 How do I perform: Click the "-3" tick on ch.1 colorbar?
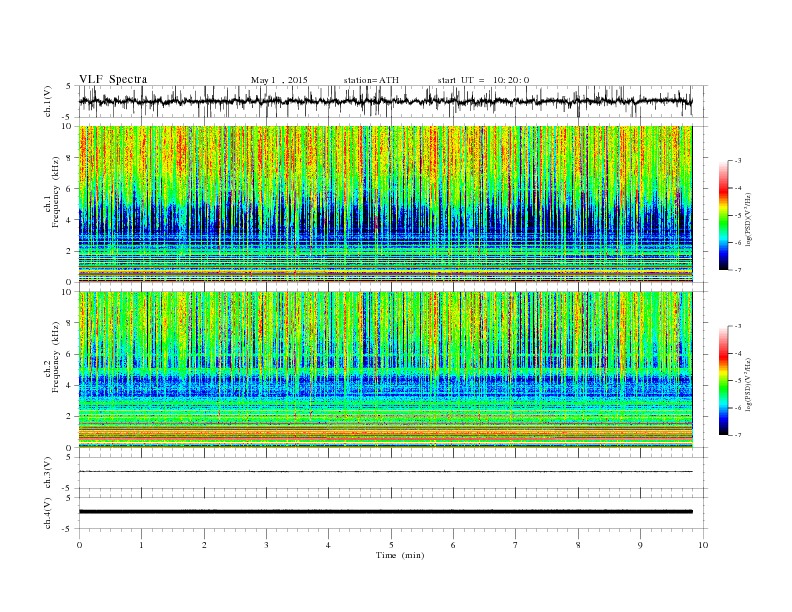point(738,161)
